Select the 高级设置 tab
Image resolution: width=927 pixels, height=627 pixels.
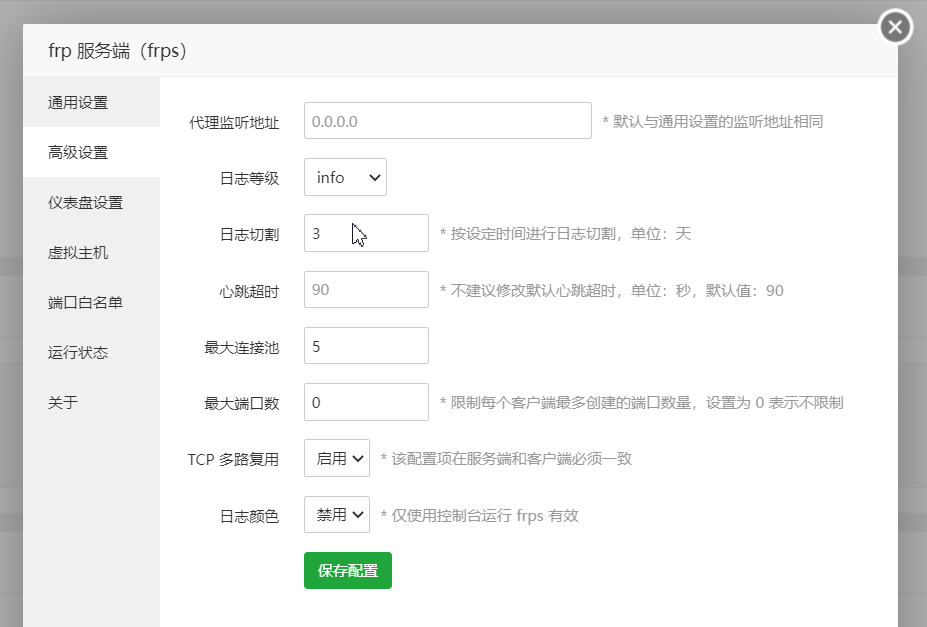[x=92, y=152]
